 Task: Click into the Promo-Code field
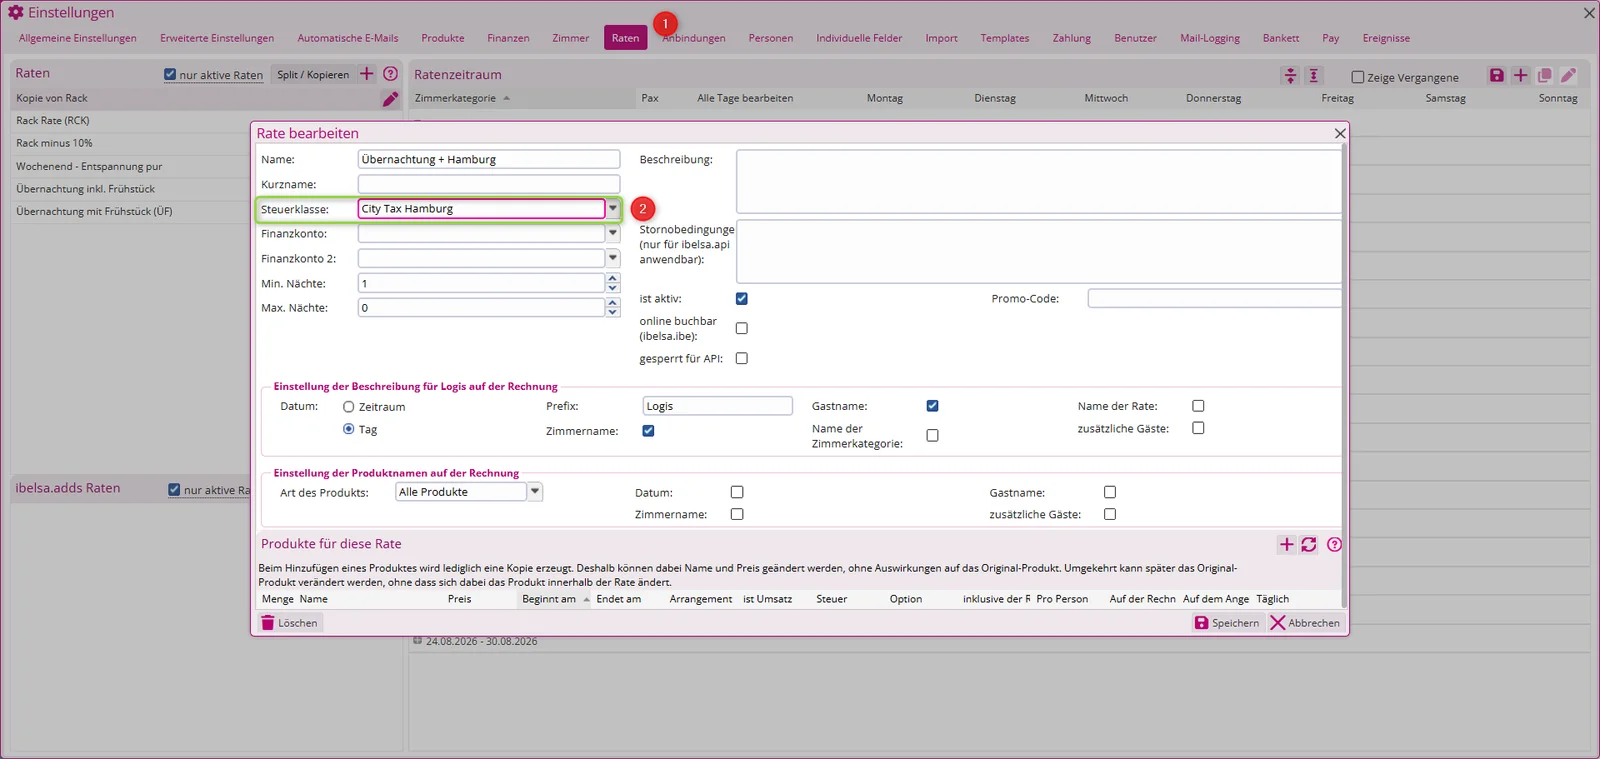(x=1214, y=298)
